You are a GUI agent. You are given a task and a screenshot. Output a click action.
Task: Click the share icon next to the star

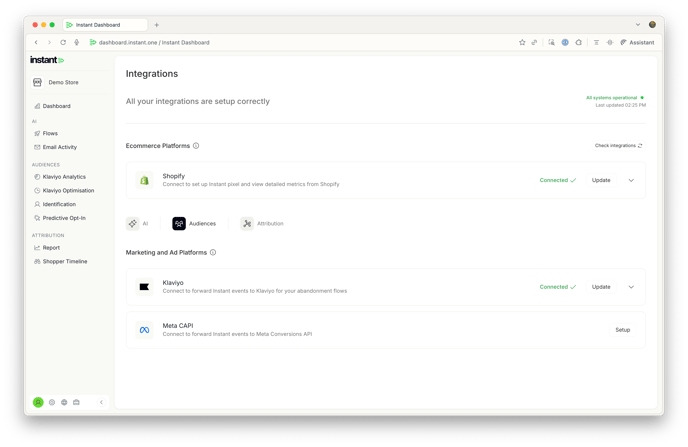coord(534,43)
